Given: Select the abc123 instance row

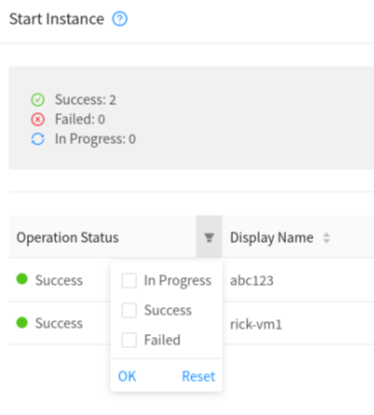Looking at the screenshot, I should point(191,280).
